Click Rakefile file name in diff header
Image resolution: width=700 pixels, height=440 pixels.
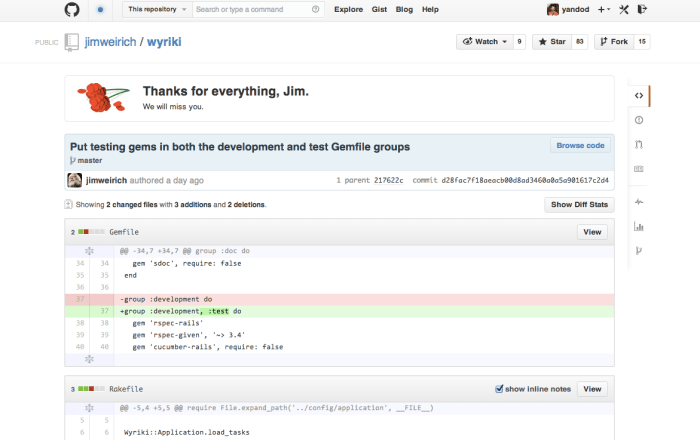click(126, 389)
